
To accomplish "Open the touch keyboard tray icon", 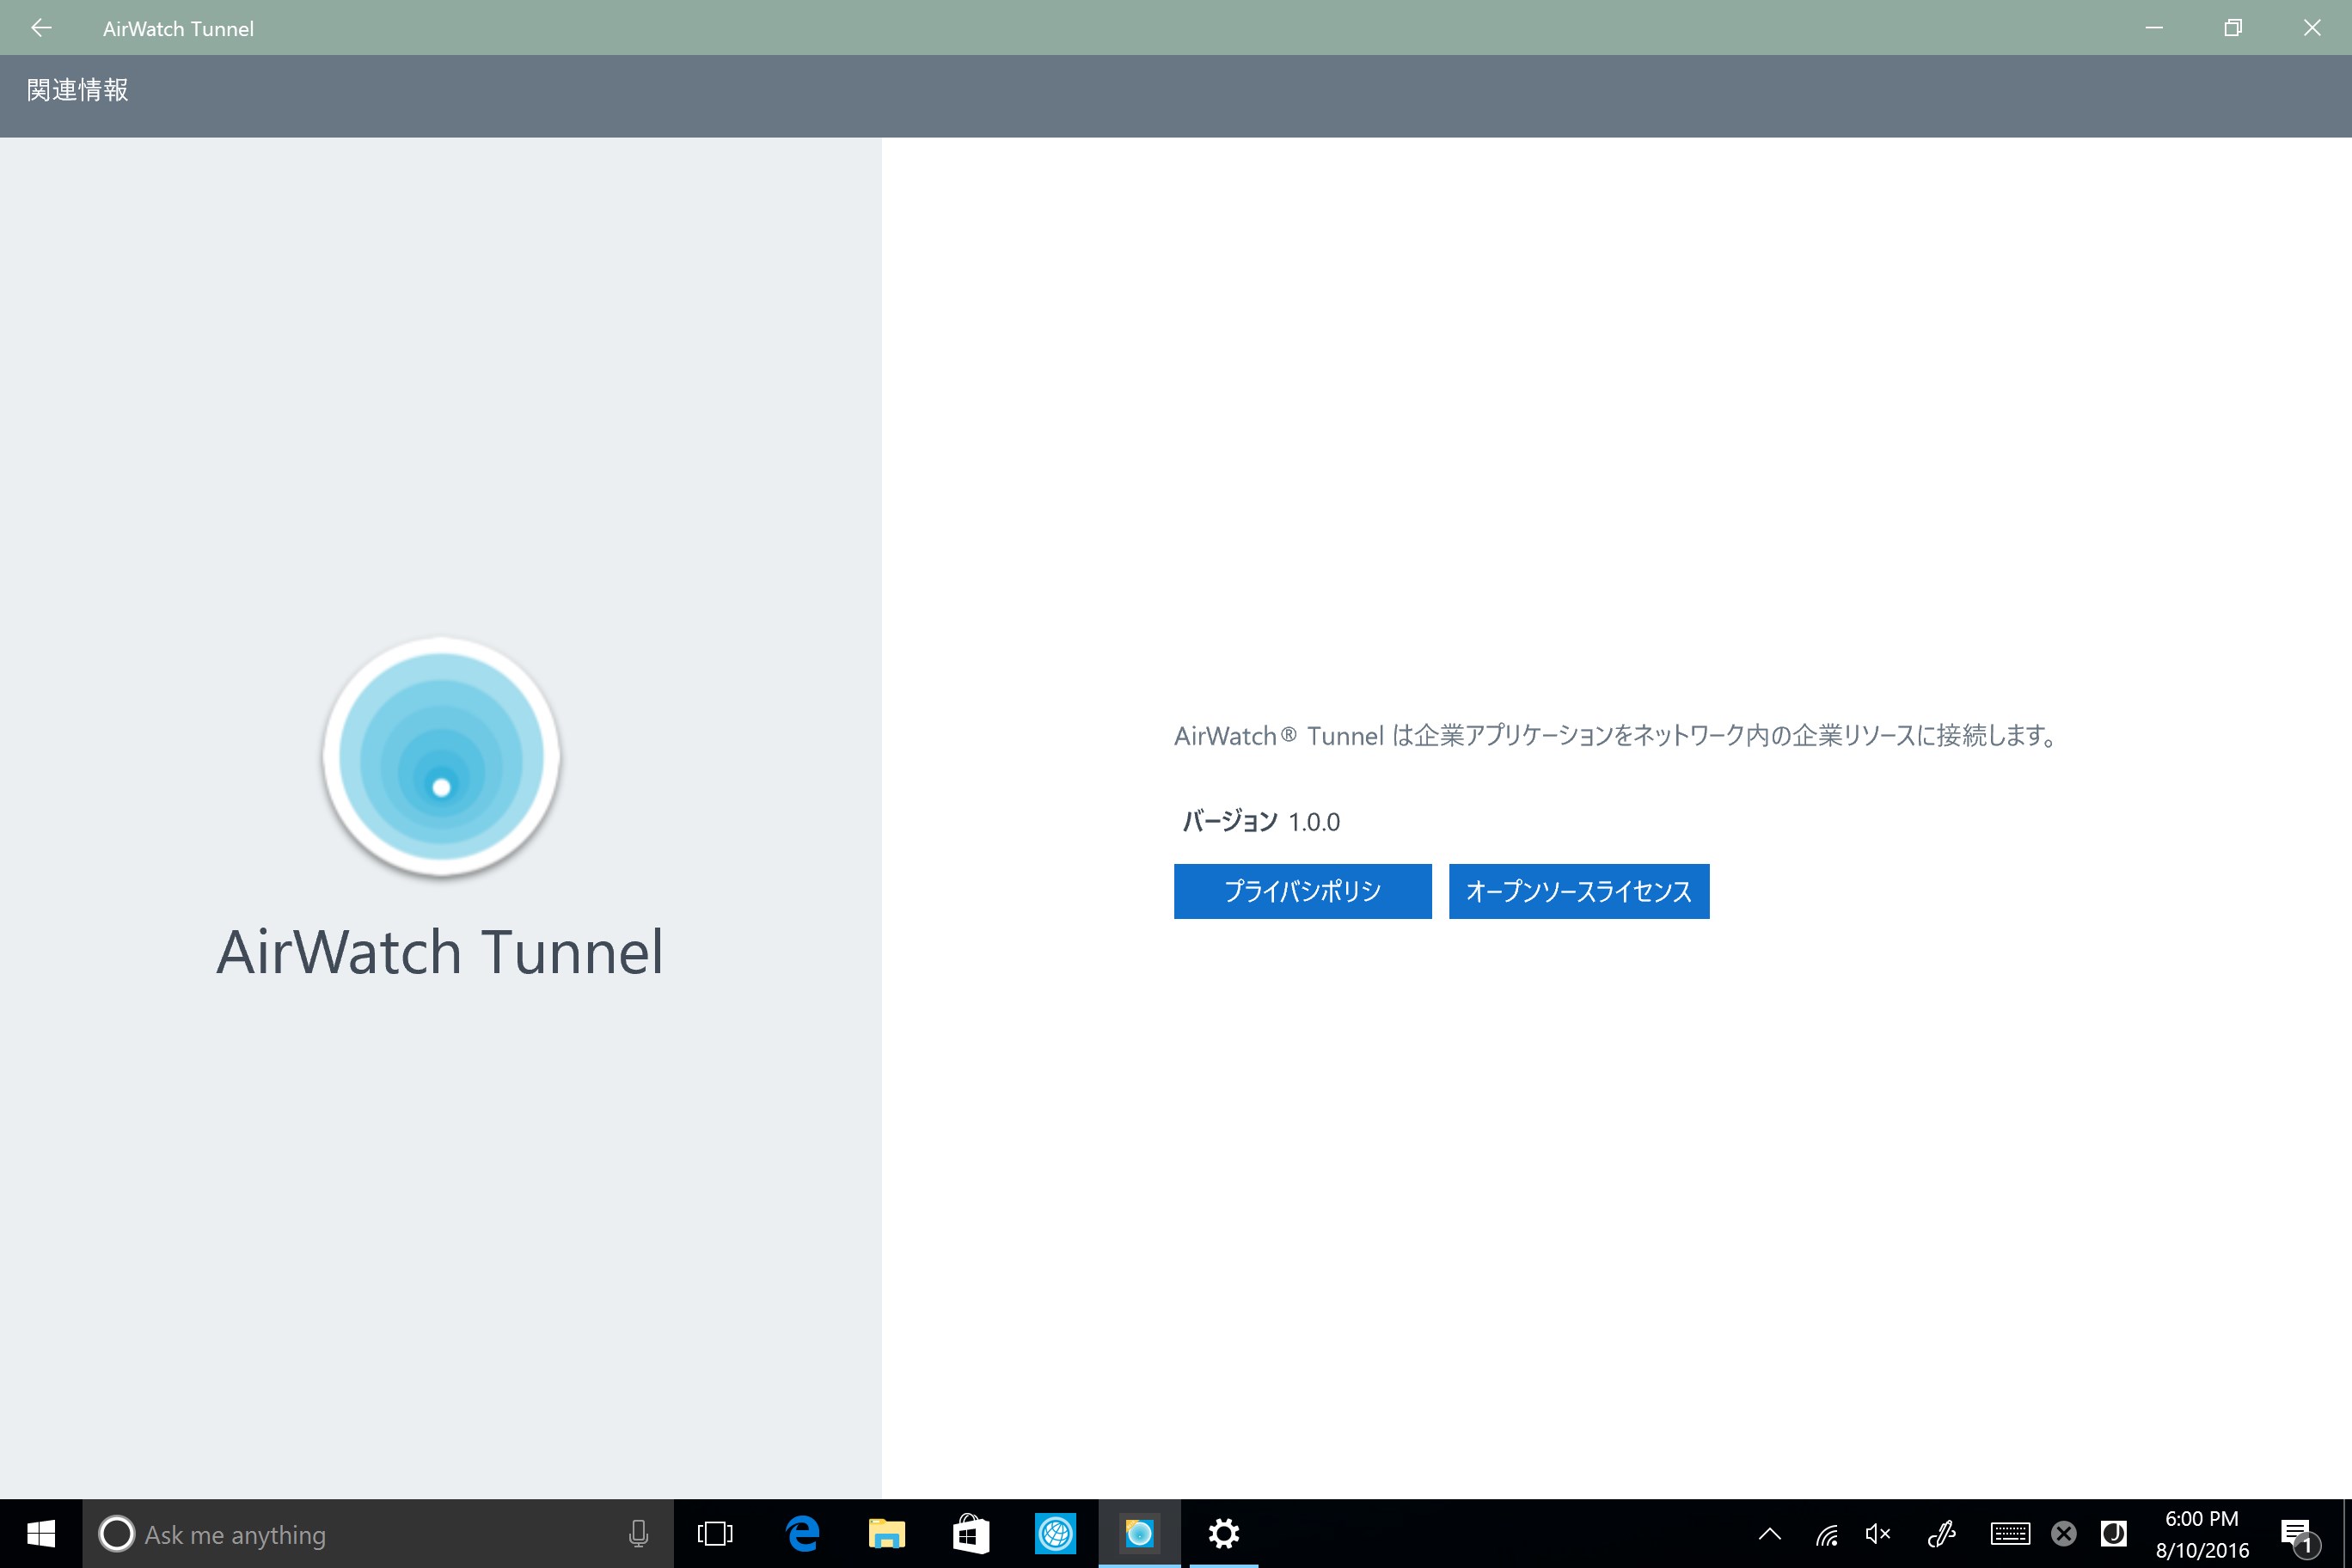I will [x=2009, y=1534].
